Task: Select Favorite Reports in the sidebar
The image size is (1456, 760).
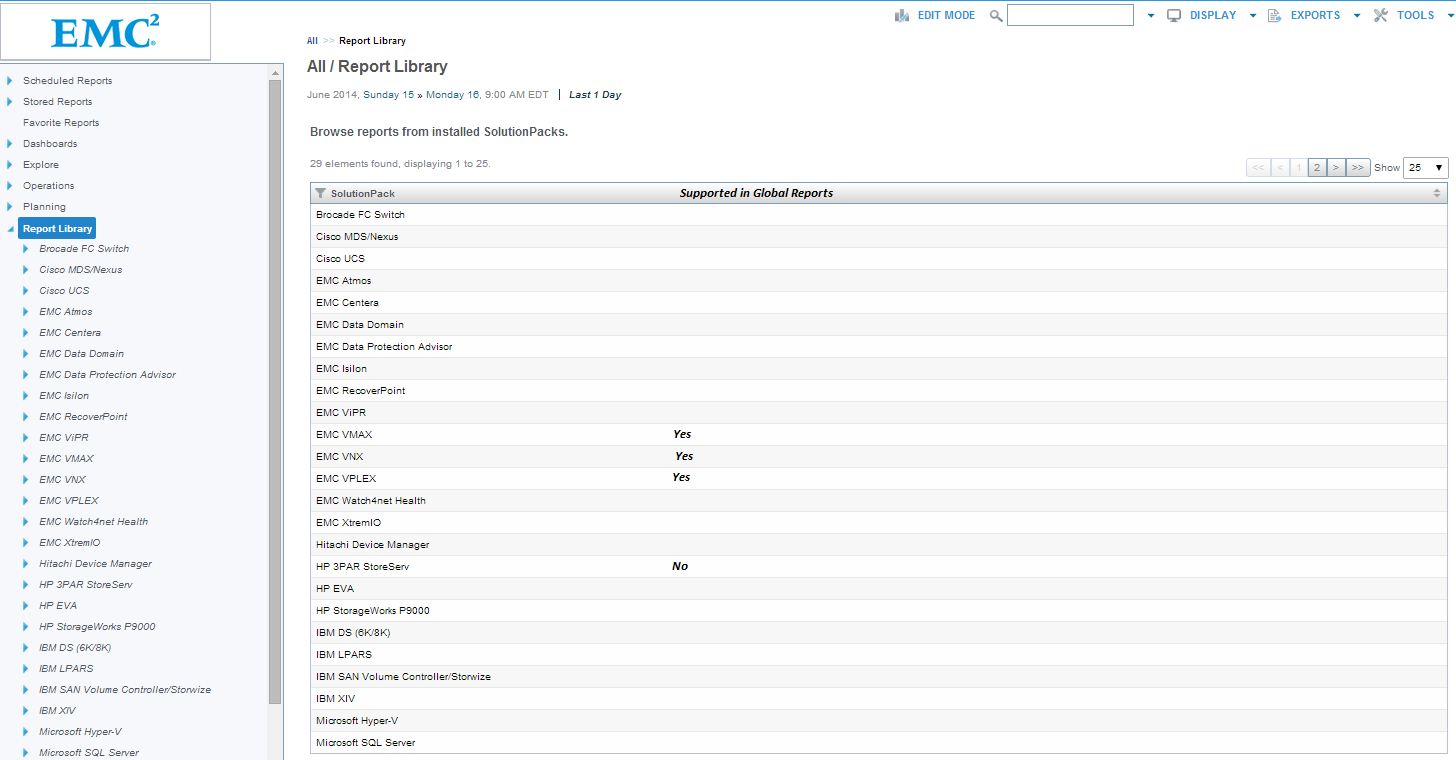Action: pos(61,123)
